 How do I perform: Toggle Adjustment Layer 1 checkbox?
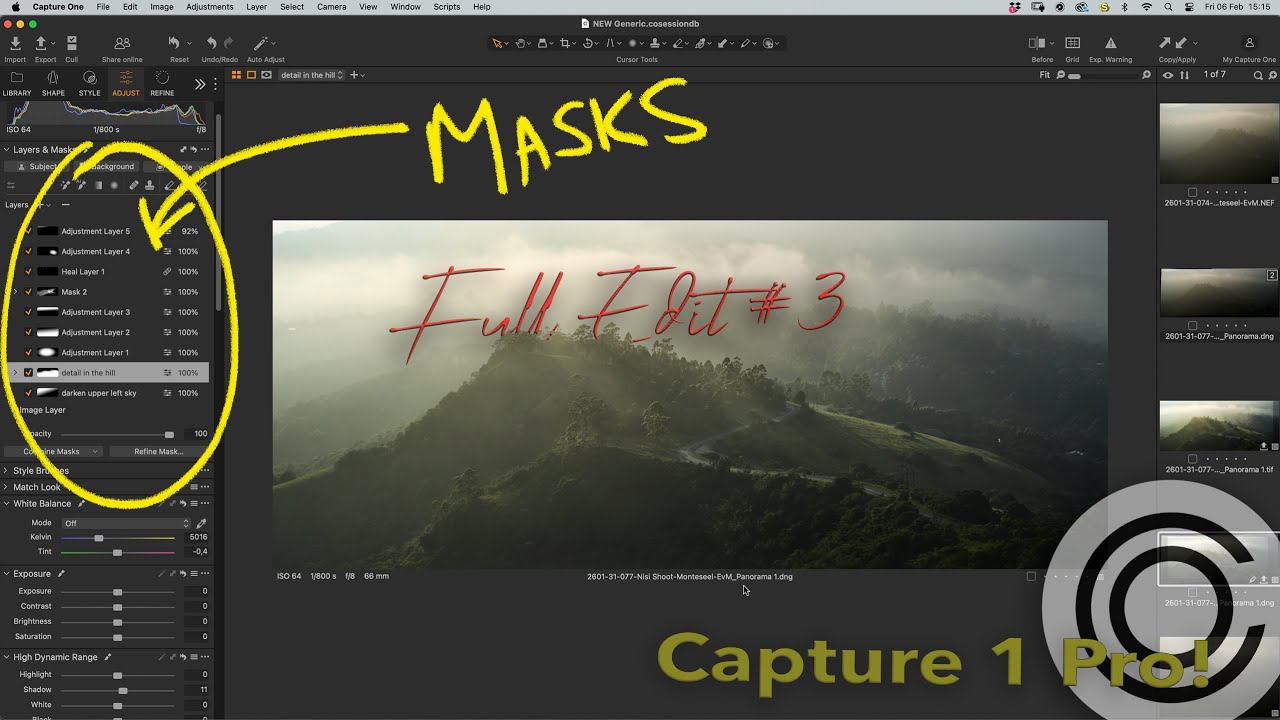pos(28,352)
